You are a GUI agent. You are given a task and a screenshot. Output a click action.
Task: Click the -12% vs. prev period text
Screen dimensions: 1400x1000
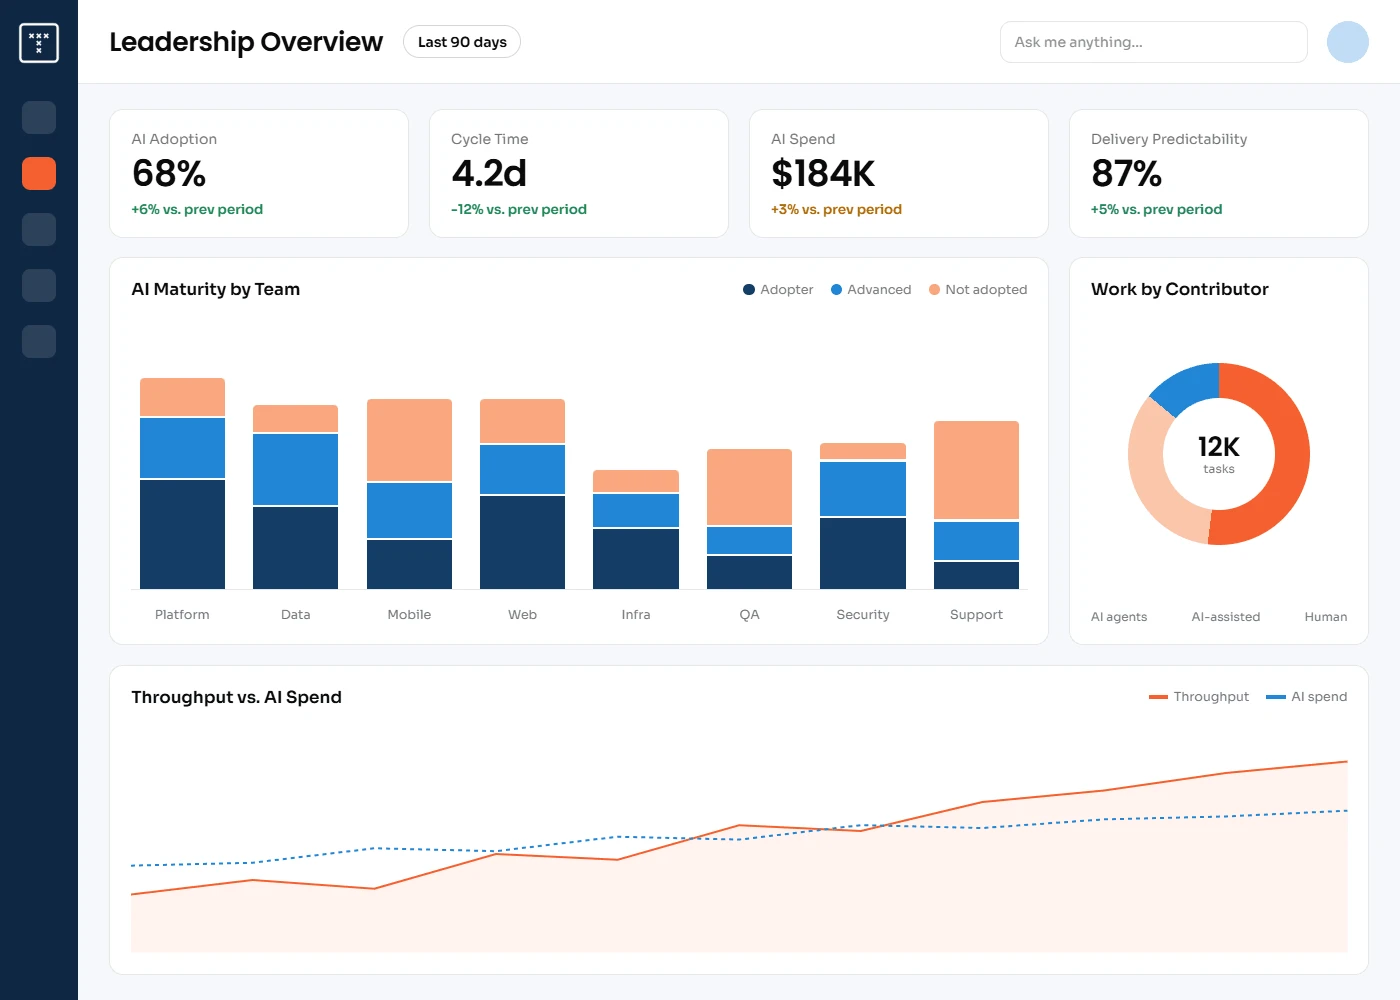519,210
